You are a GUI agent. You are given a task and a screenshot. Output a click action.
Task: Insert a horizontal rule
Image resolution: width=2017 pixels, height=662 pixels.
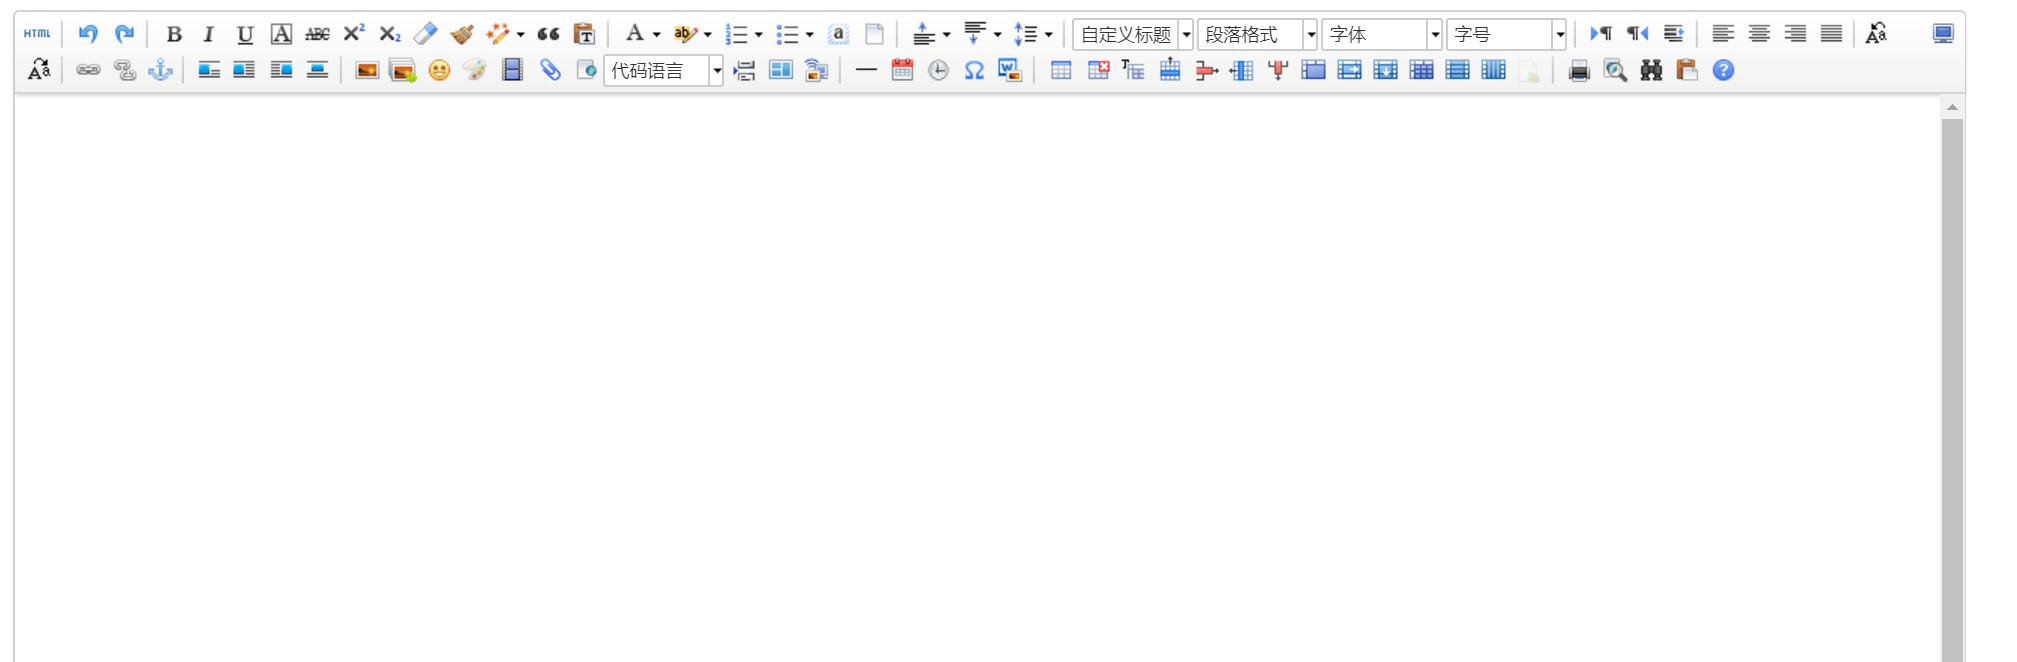866,70
